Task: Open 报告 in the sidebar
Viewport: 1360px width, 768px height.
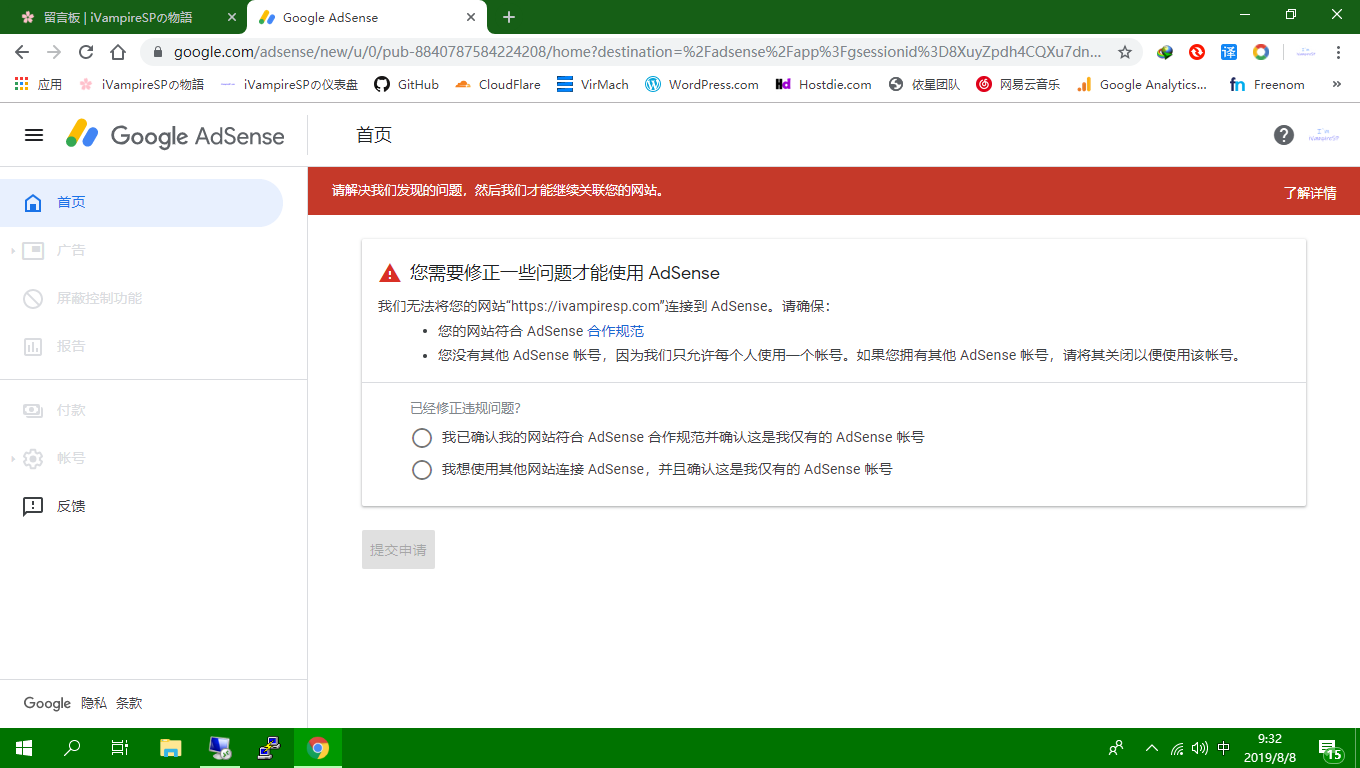Action: 141,347
